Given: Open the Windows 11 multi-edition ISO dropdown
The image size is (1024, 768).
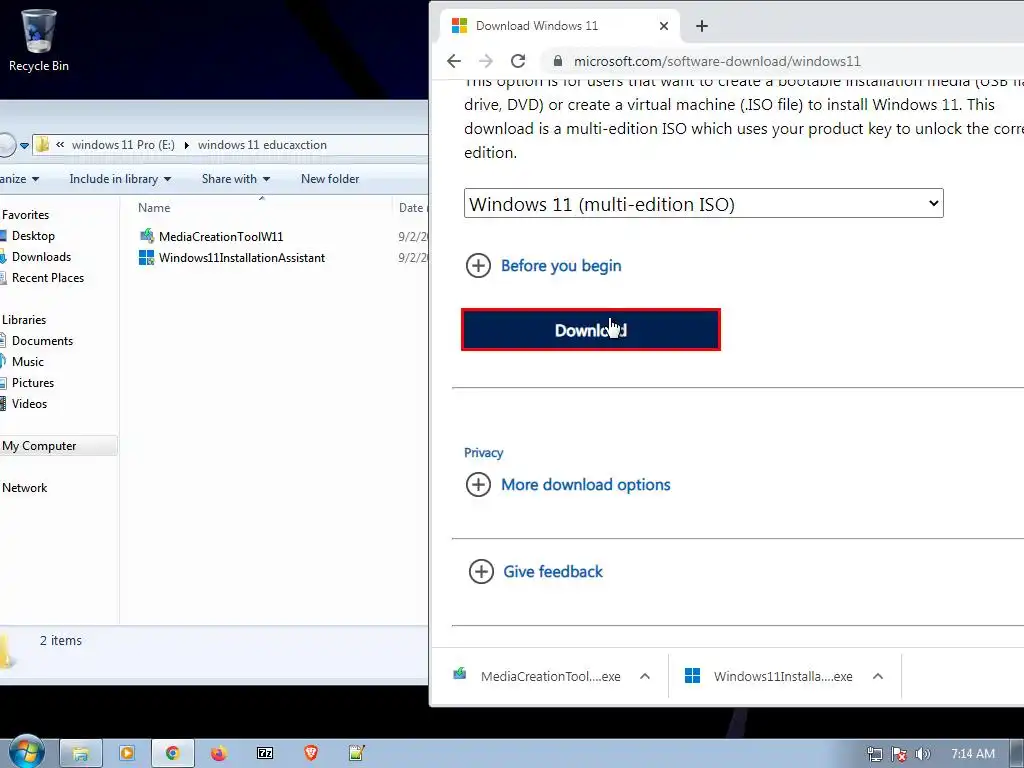Looking at the screenshot, I should pos(703,203).
